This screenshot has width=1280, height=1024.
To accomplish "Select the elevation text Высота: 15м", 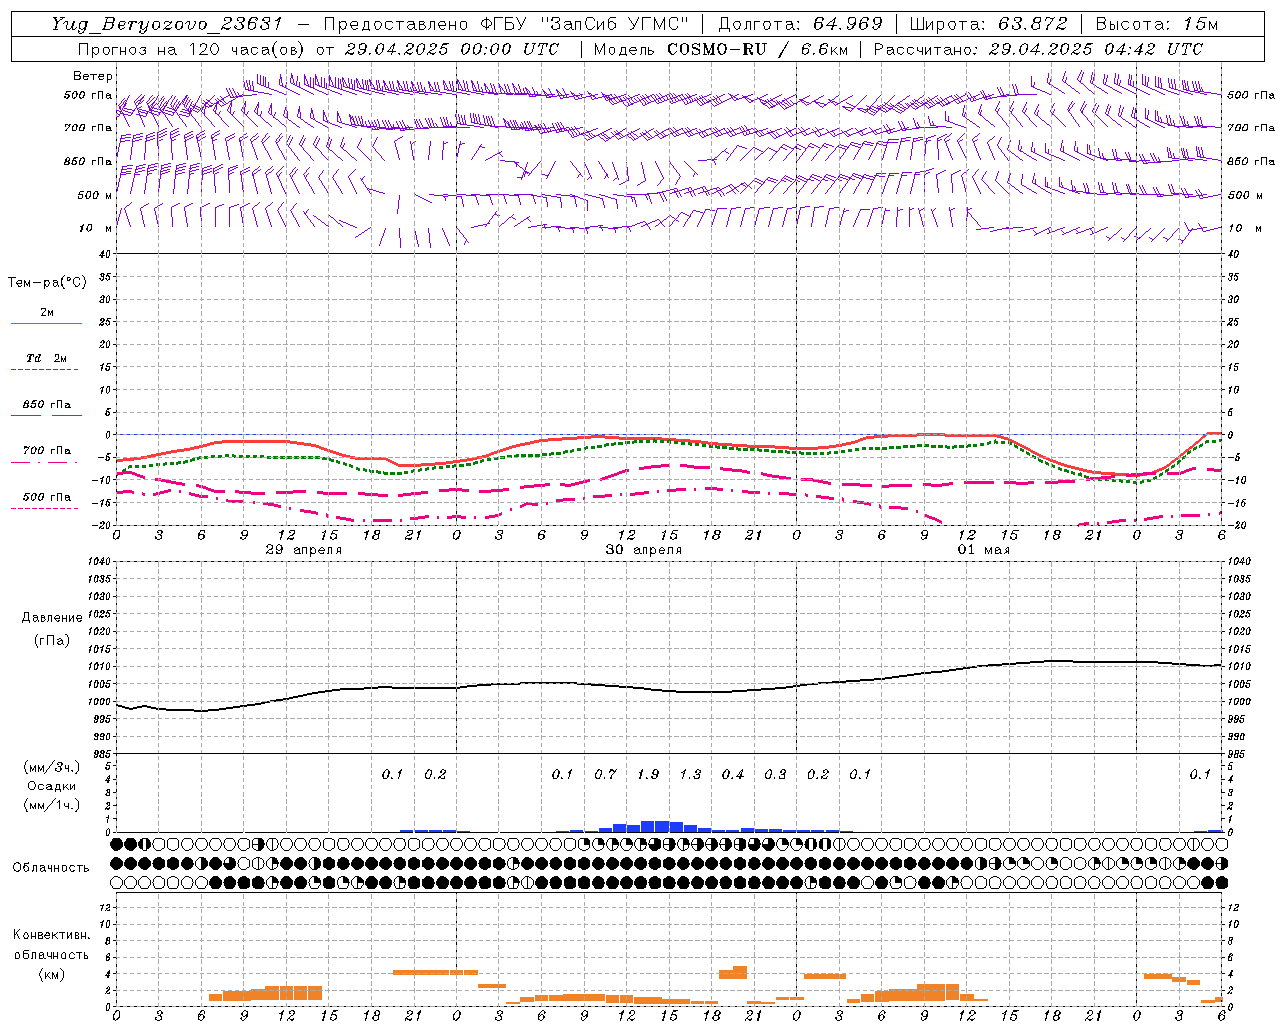I will (1157, 24).
